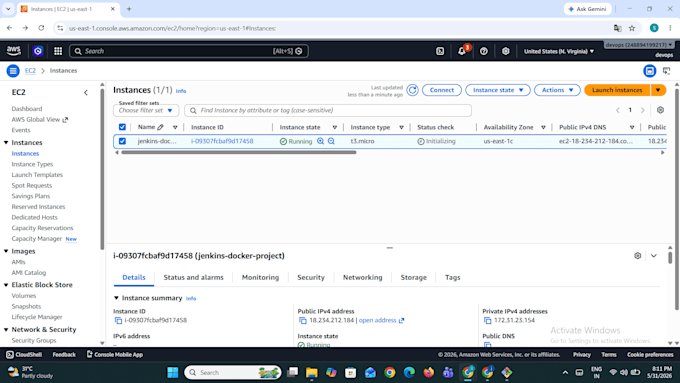Copy the public IPv4 address
This screenshot has height=383, width=680.
point(303,321)
